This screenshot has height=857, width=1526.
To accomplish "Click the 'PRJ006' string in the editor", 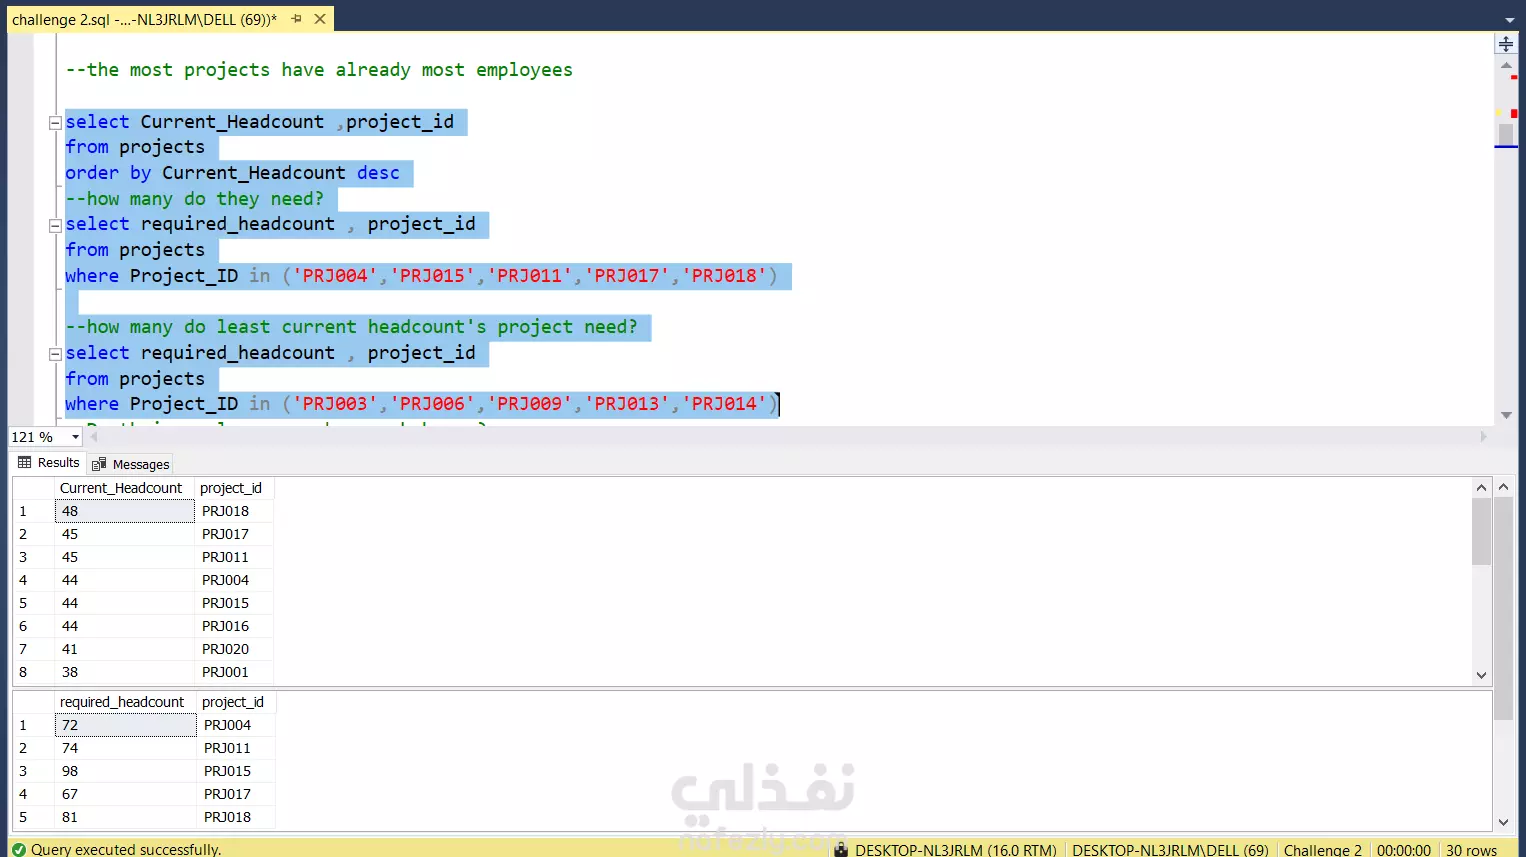I will pos(432,404).
